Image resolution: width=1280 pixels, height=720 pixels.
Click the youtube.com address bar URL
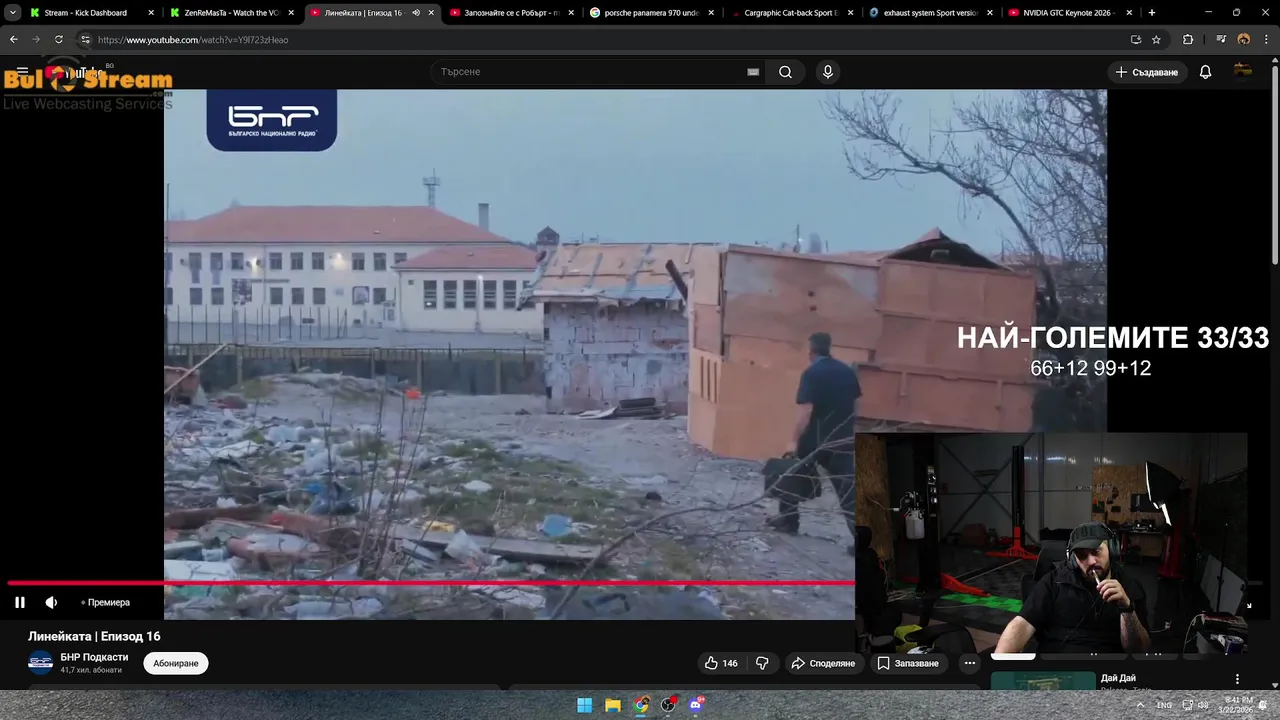(193, 40)
